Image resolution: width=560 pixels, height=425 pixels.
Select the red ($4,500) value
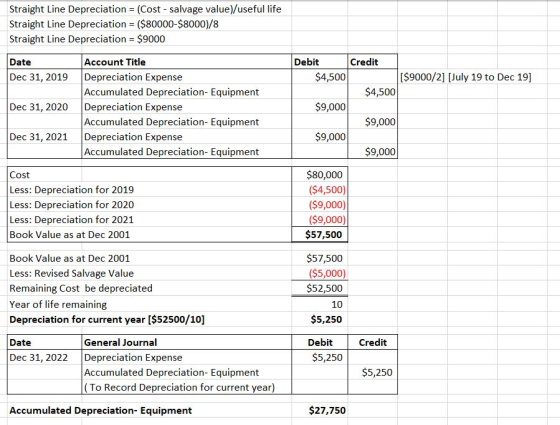coord(327,190)
